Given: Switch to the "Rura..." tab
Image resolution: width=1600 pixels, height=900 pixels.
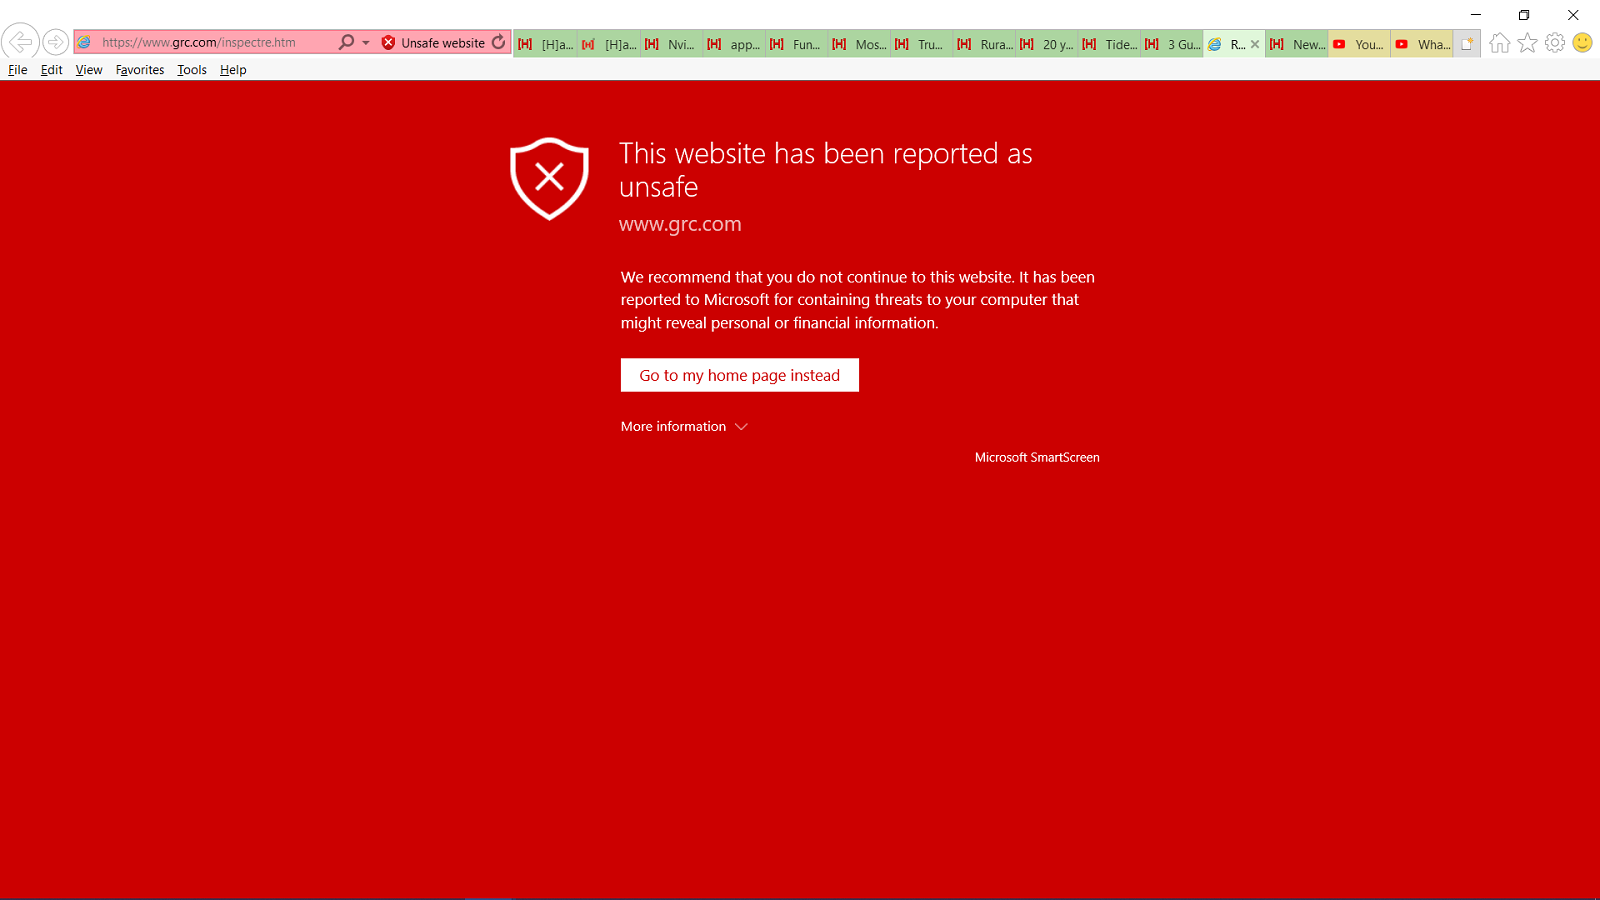Looking at the screenshot, I should [x=984, y=44].
